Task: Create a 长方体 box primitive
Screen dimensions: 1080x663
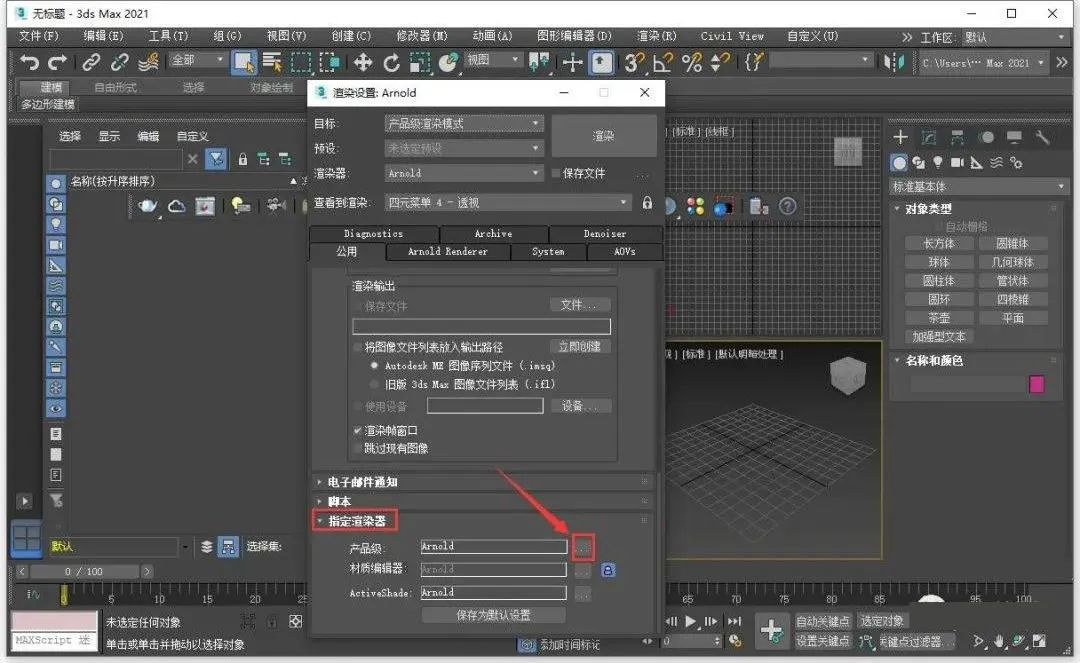Action: 938,244
